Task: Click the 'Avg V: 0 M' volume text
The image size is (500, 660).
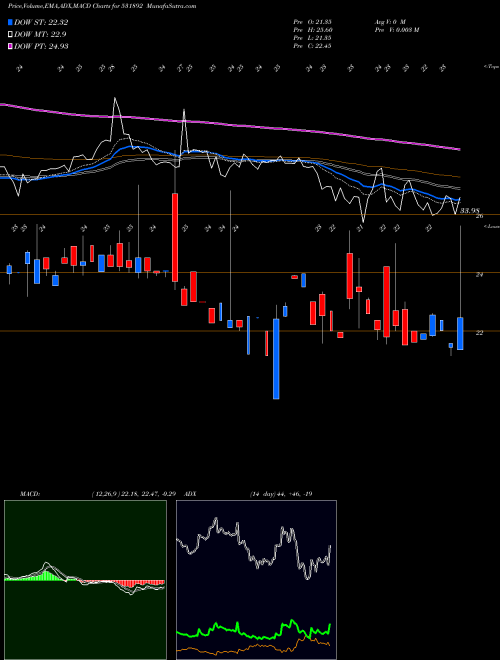Action: tap(389, 22)
